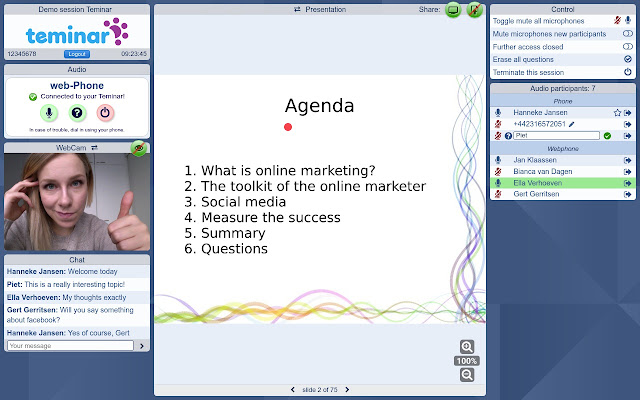This screenshot has width=640, height=400.
Task: Remove Bianca van Dagen with the exit icon
Action: pyautogui.click(x=628, y=172)
